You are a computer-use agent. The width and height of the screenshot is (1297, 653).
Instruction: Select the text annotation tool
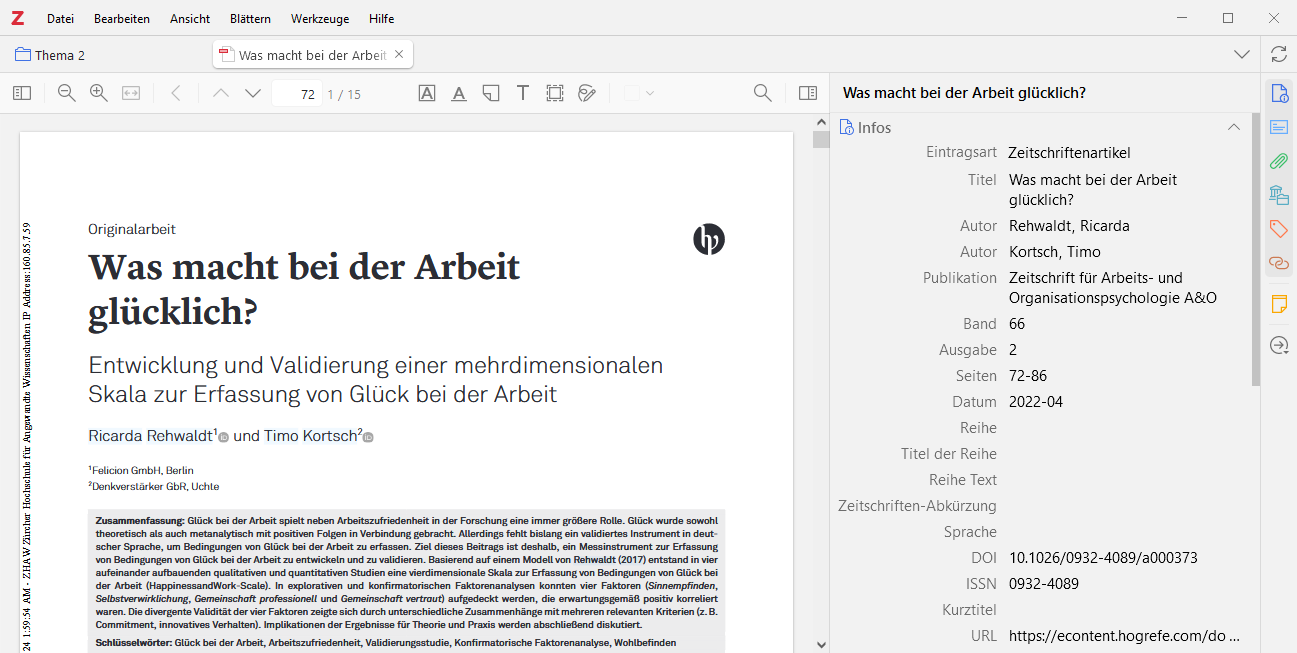coord(523,93)
